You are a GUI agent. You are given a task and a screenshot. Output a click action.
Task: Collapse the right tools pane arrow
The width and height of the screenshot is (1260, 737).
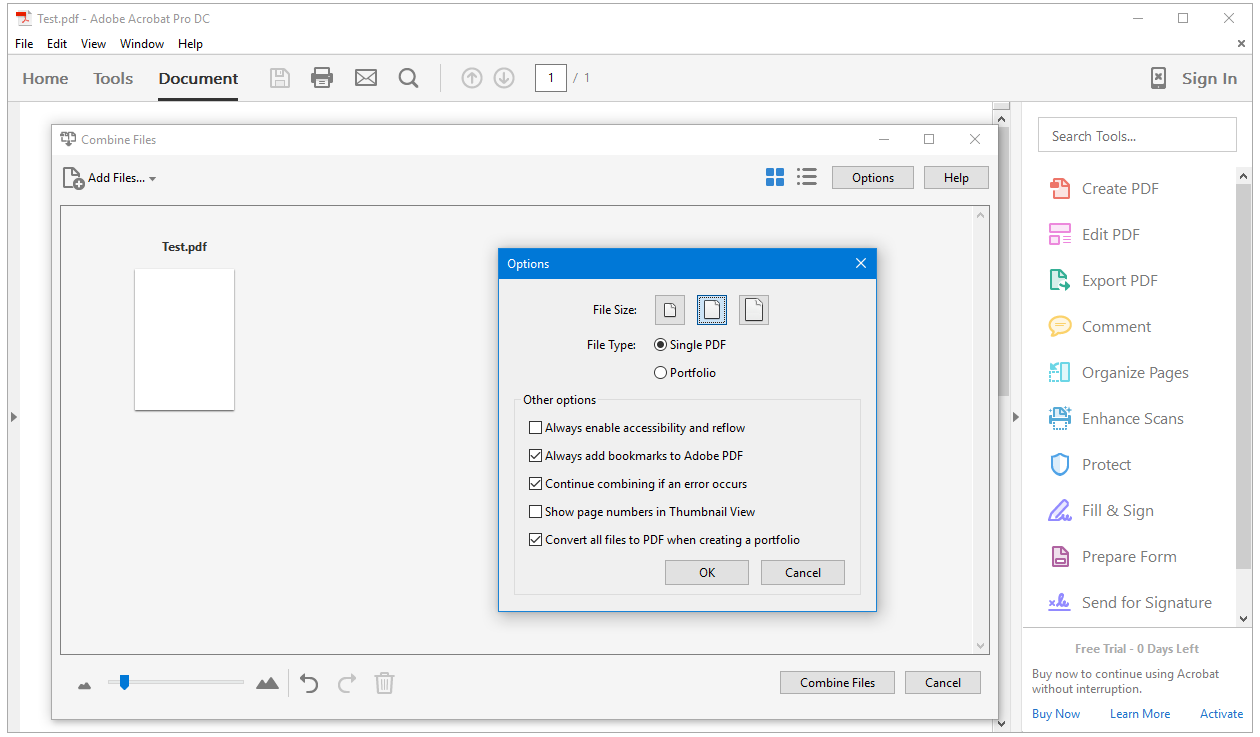pyautogui.click(x=1015, y=416)
